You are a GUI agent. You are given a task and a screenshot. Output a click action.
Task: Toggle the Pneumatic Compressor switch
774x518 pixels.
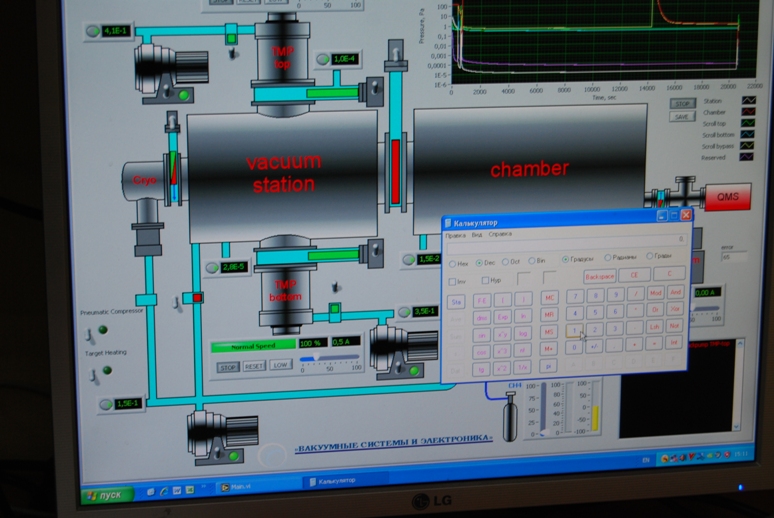(x=90, y=335)
